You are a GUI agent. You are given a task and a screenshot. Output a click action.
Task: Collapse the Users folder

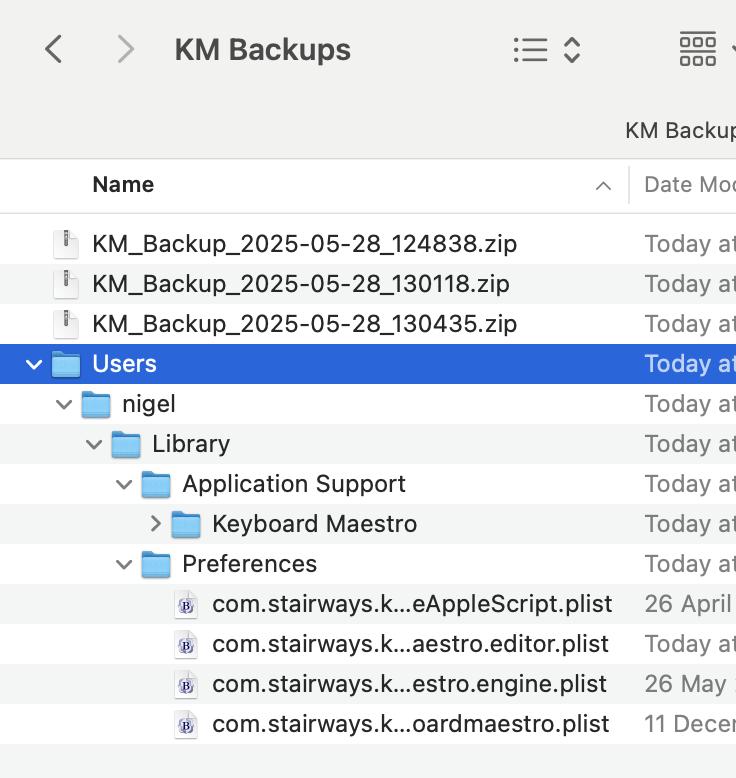pos(35,364)
